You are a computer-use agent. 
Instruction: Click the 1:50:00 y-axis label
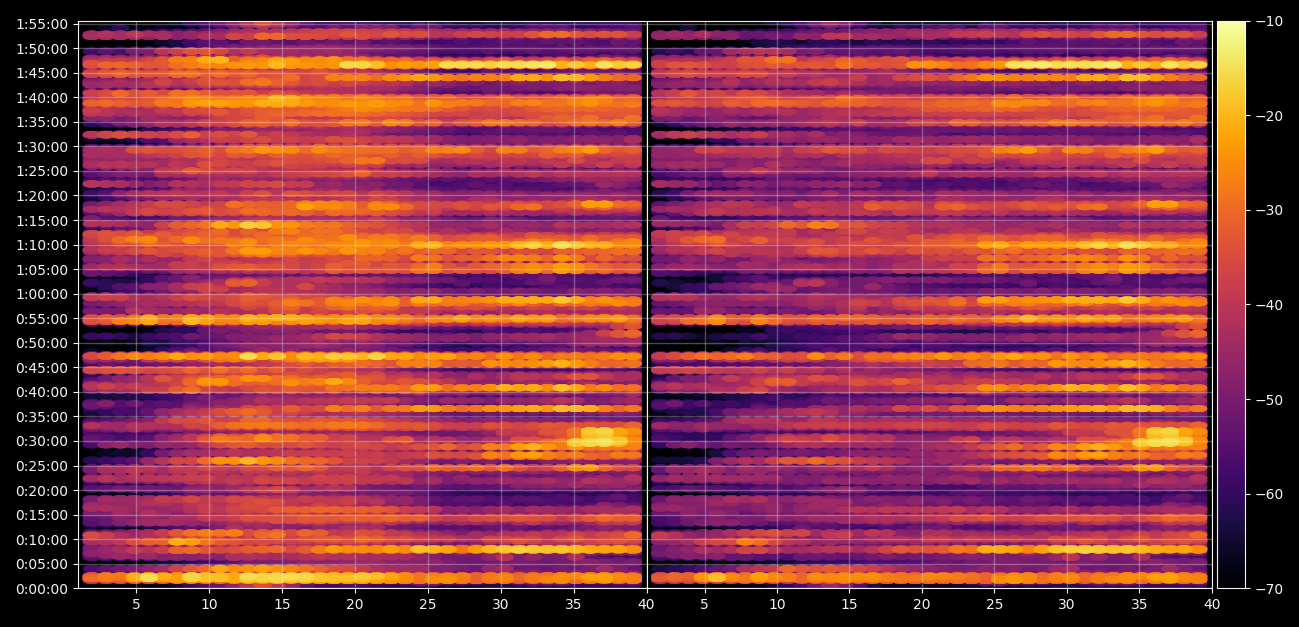click(43, 49)
